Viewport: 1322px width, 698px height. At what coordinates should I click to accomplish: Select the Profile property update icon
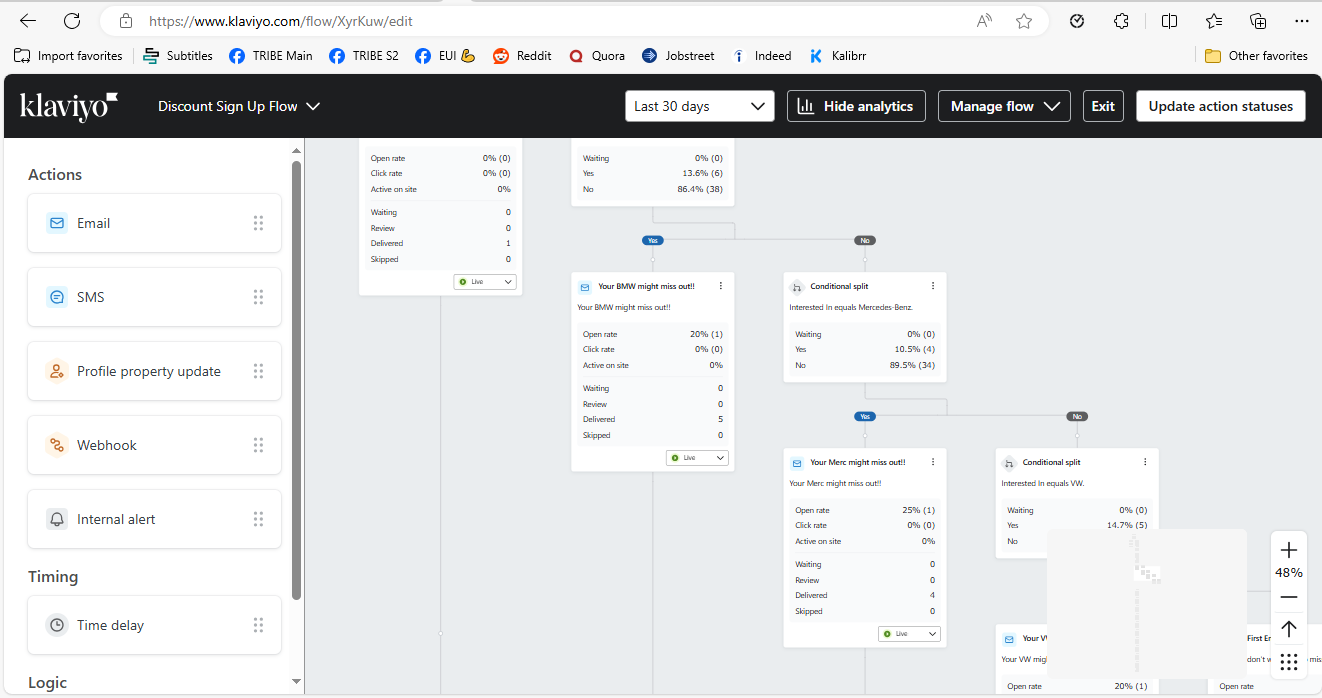(x=57, y=371)
